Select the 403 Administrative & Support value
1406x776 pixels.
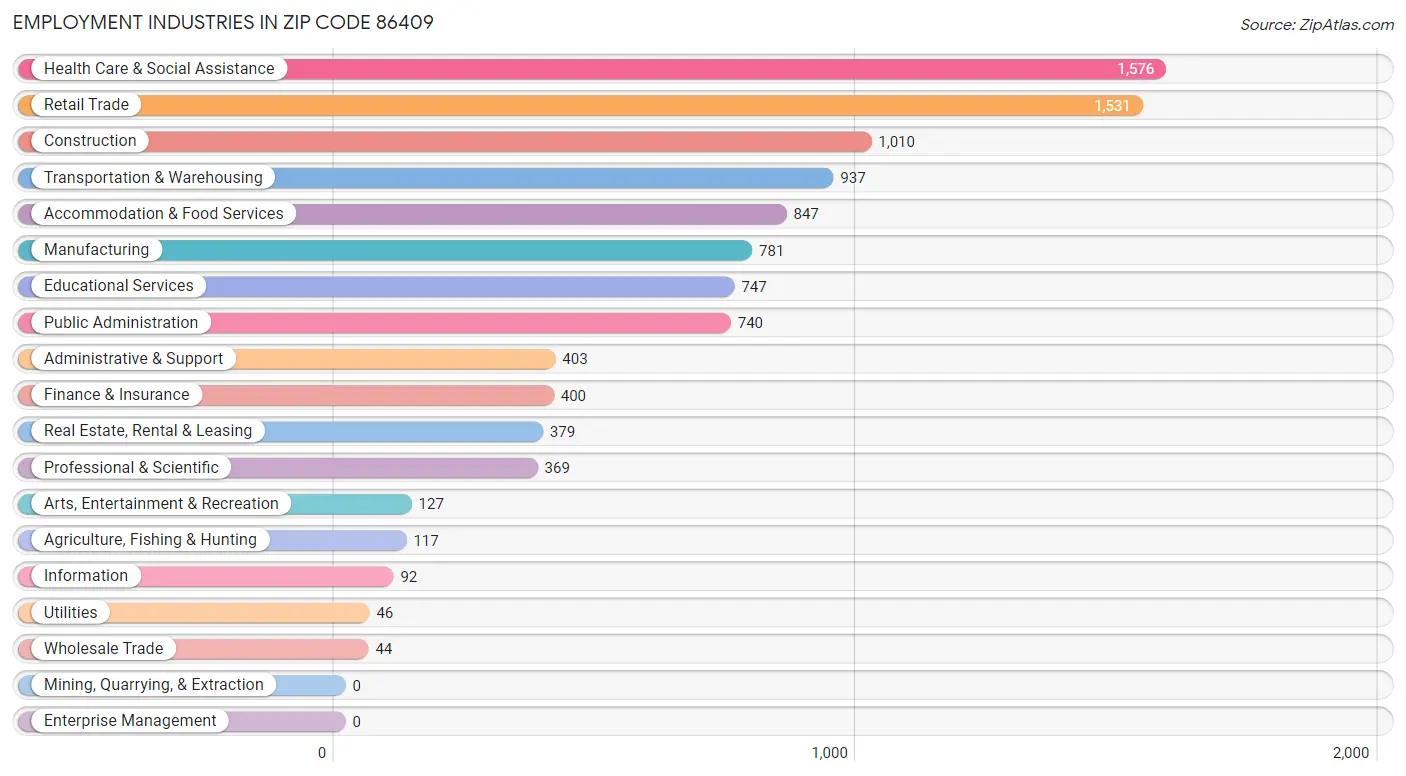575,359
